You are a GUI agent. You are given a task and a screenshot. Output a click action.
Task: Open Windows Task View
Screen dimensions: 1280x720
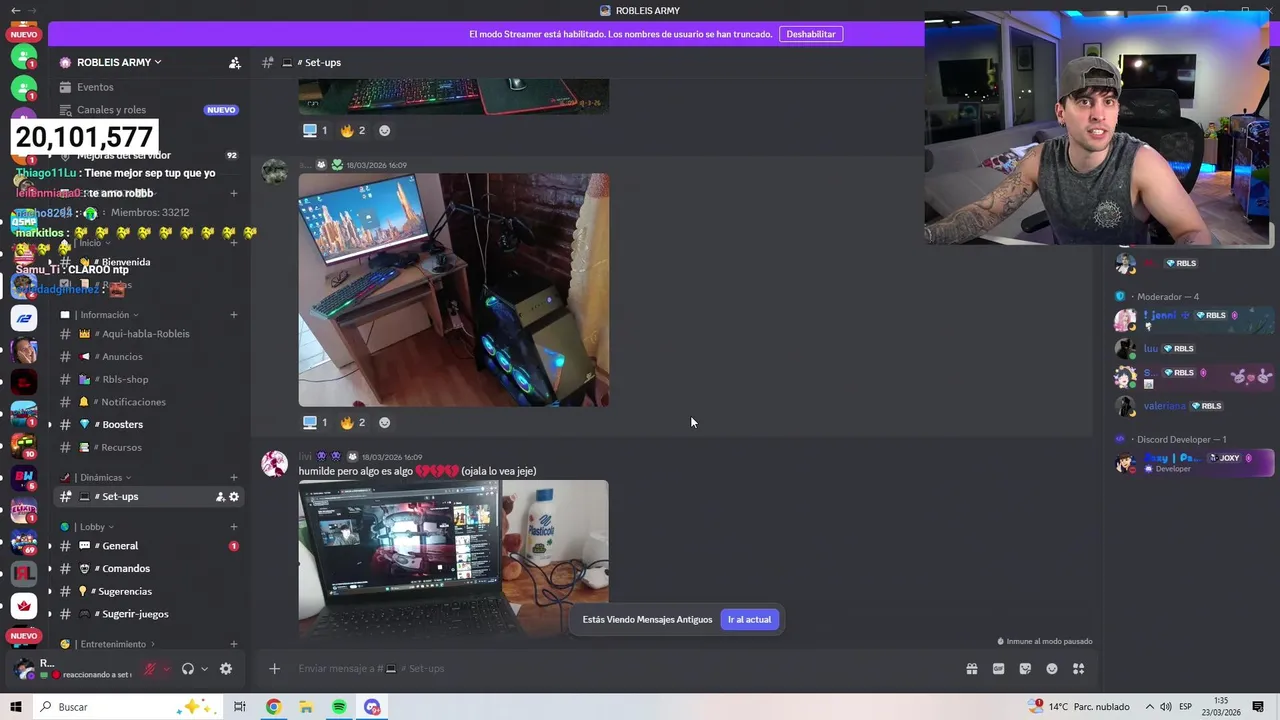coord(239,707)
